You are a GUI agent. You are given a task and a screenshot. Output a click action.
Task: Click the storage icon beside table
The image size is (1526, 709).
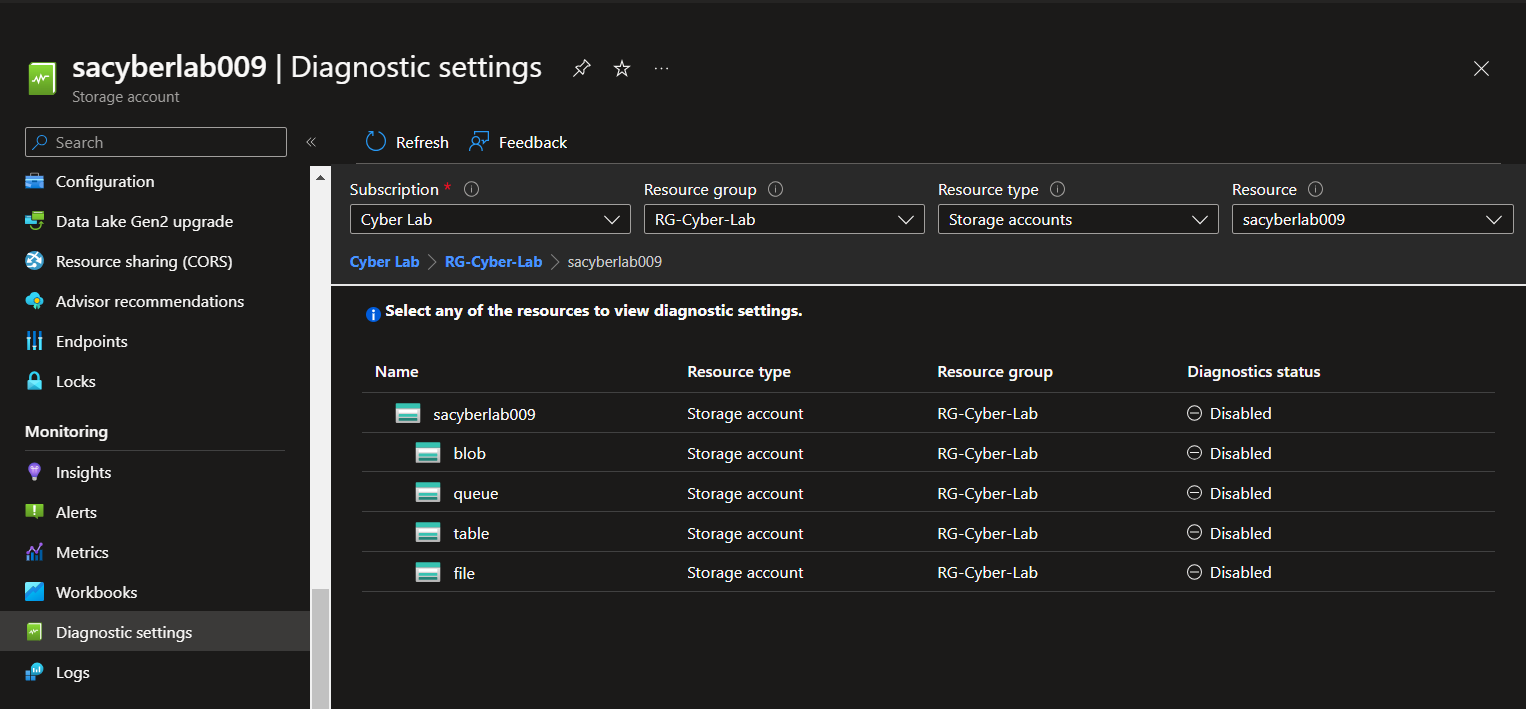coord(428,533)
